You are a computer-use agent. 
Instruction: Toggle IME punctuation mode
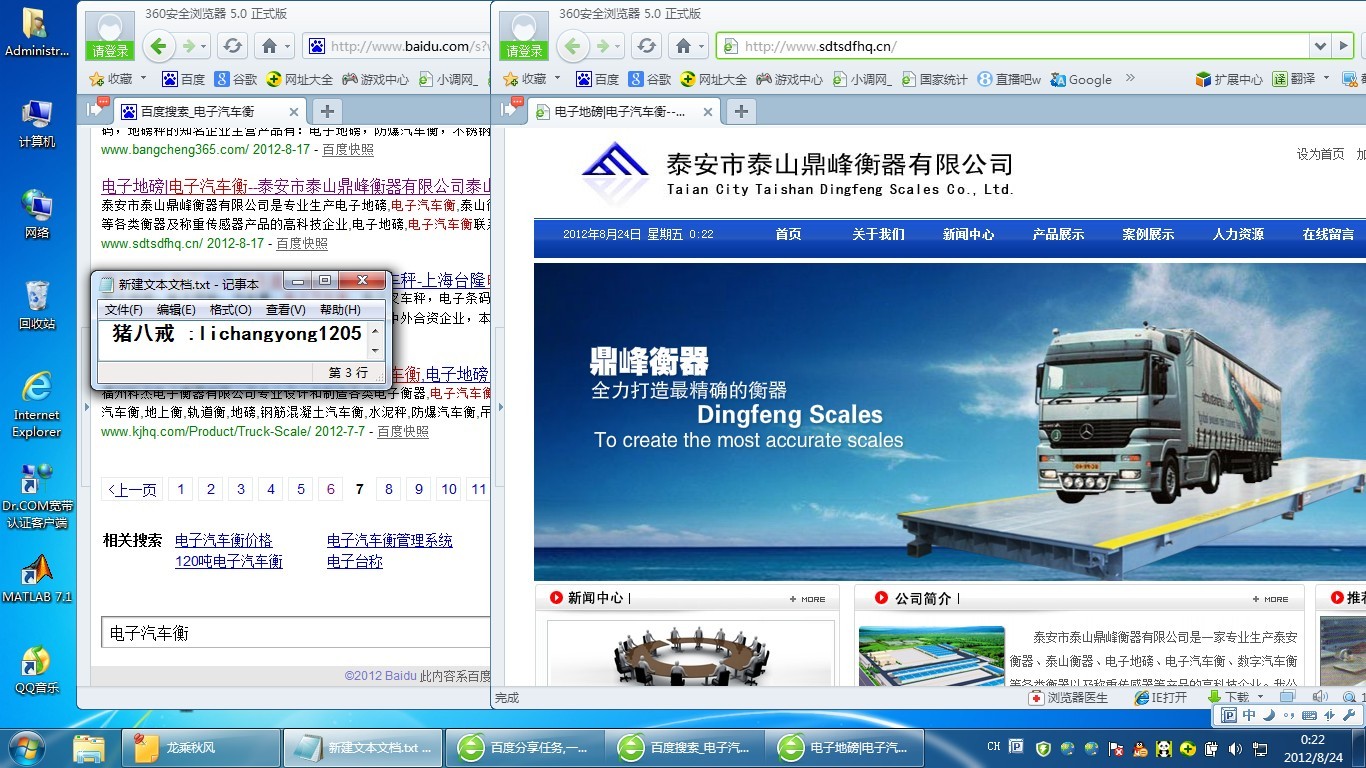click(1288, 715)
